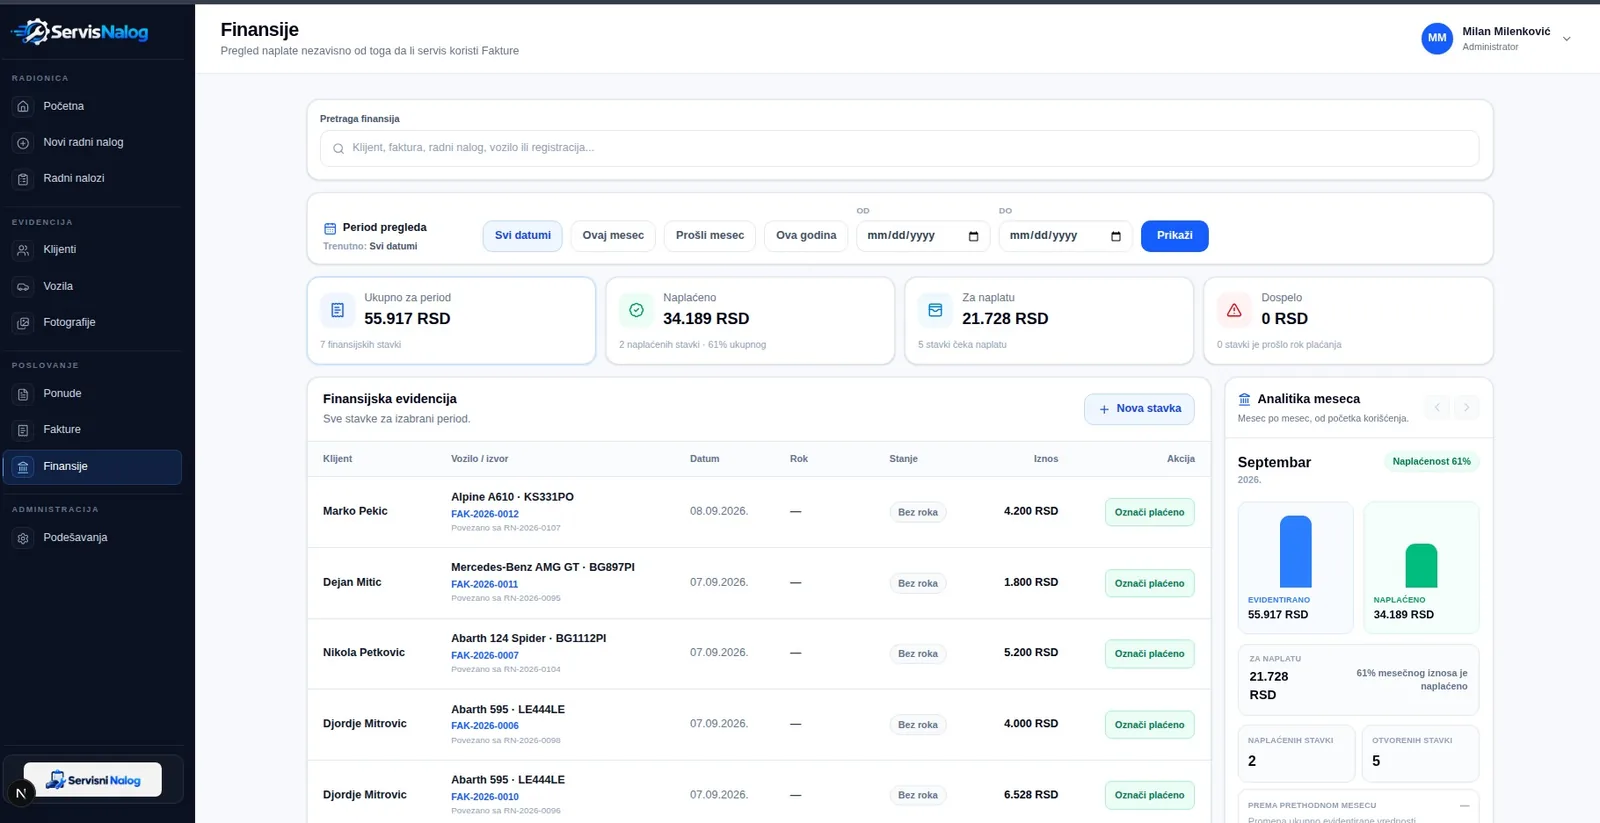Click the Ukupno za period document icon
This screenshot has height=823, width=1600.
point(337,310)
